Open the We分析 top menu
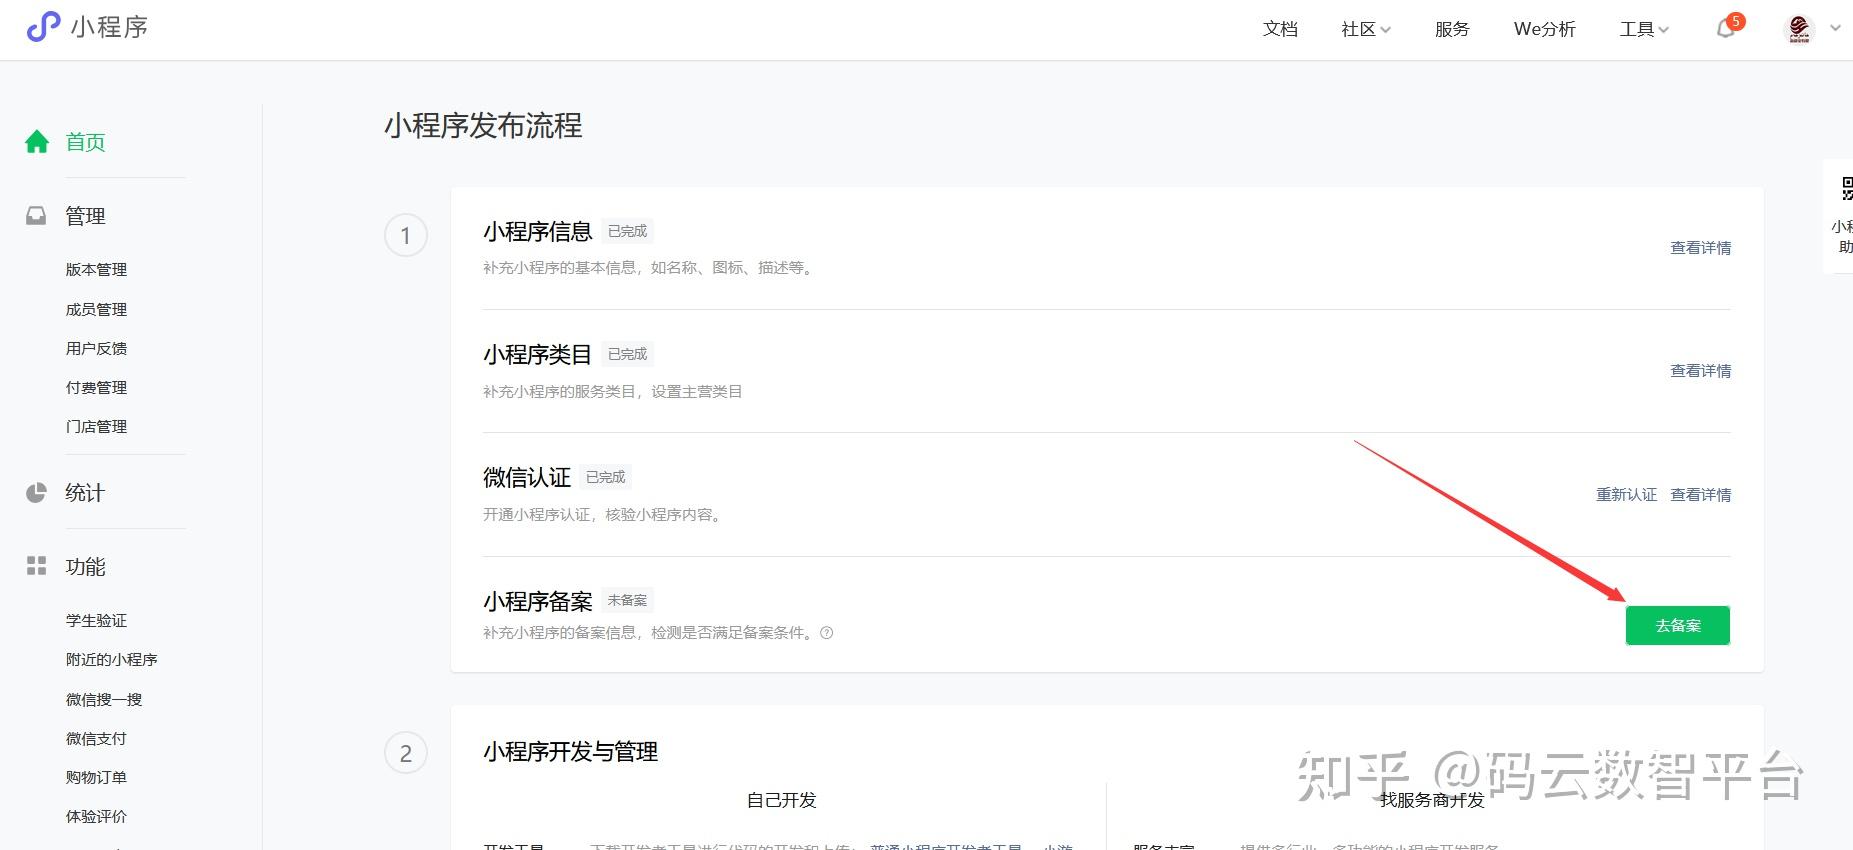The image size is (1853, 850). (1545, 29)
